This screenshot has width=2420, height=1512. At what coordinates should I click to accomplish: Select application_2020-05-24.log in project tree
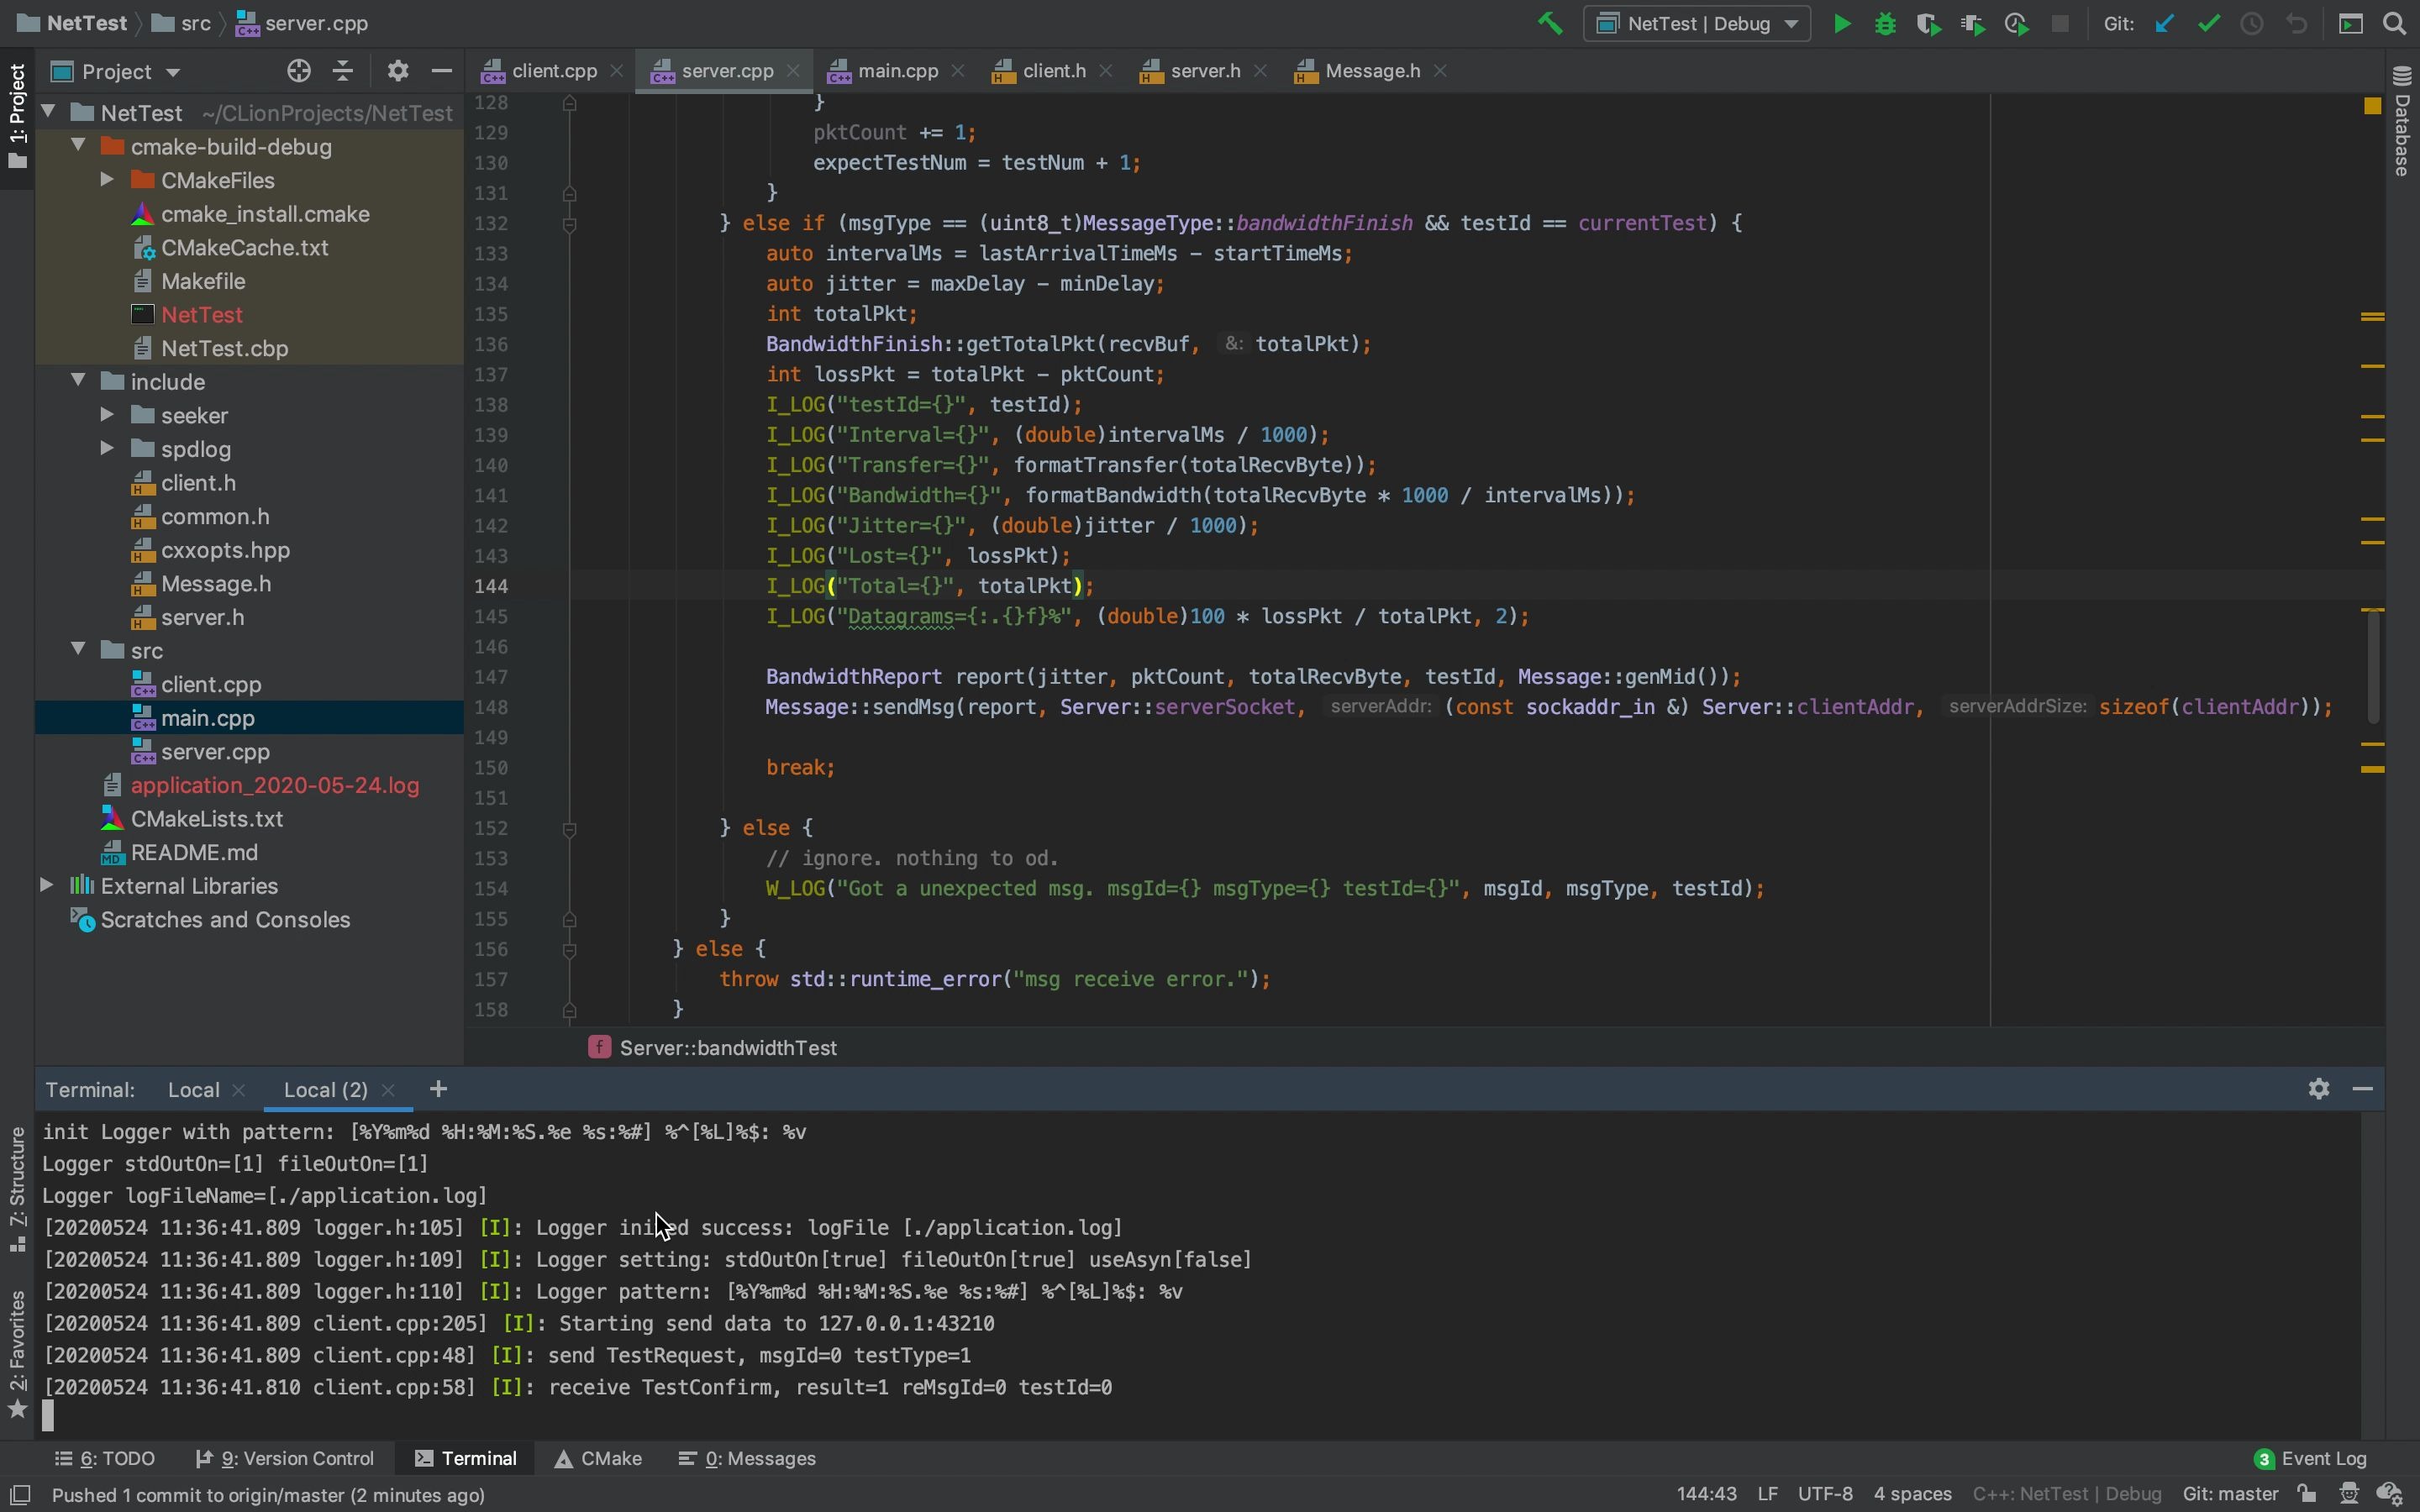click(x=276, y=784)
